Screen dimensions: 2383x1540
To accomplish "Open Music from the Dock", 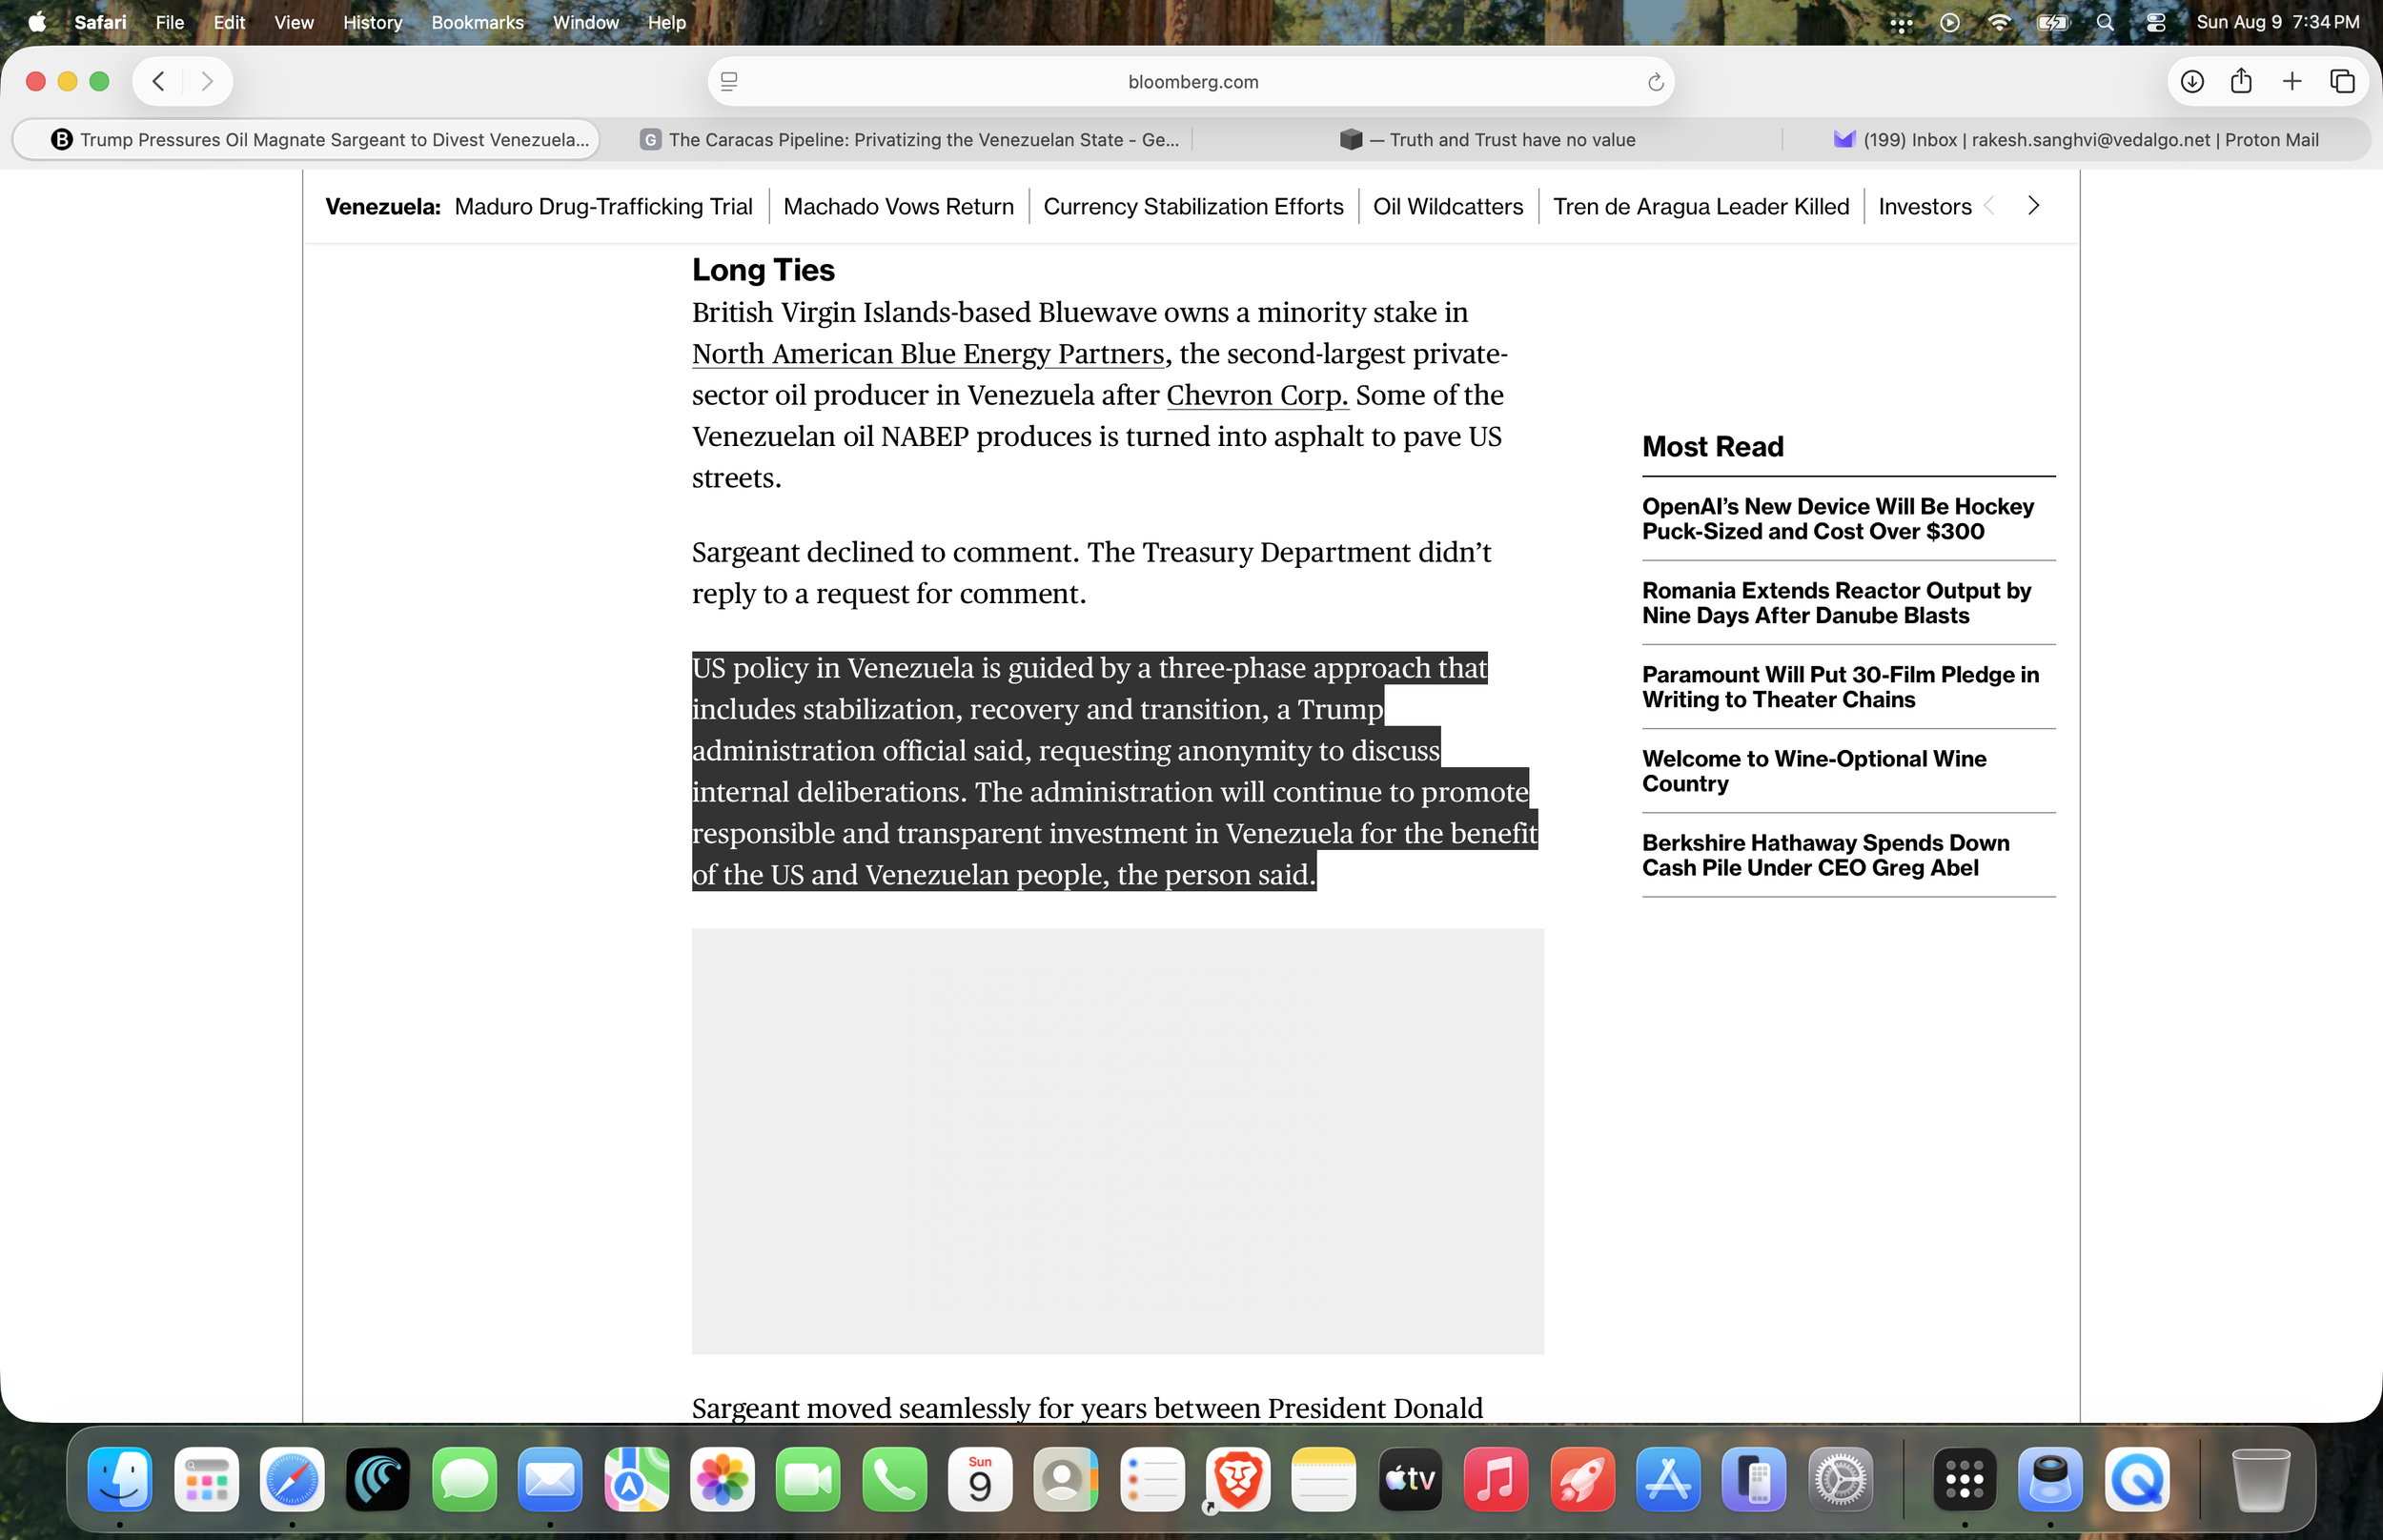I will (x=1496, y=1479).
